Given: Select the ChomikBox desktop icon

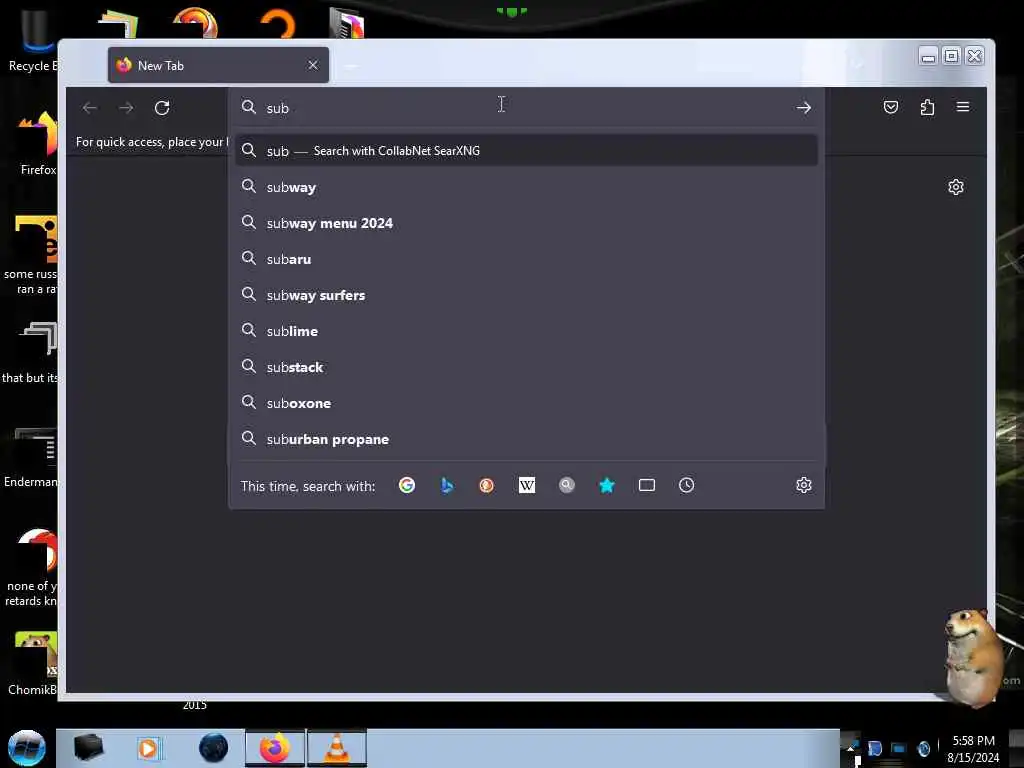Looking at the screenshot, I should click(33, 664).
